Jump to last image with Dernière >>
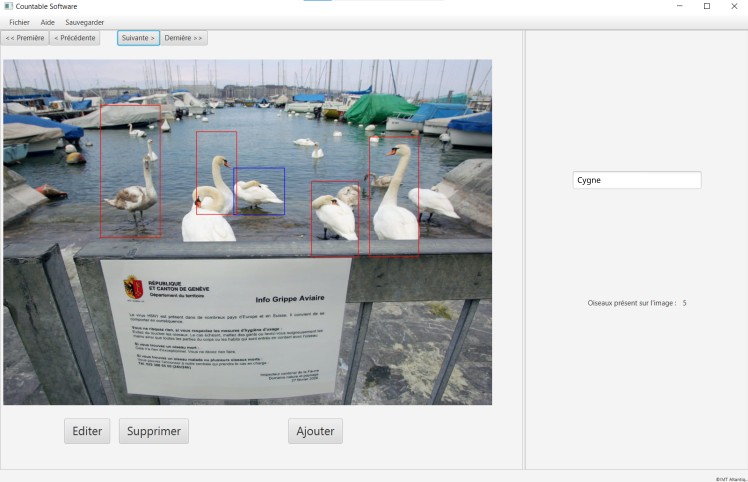 184,38
